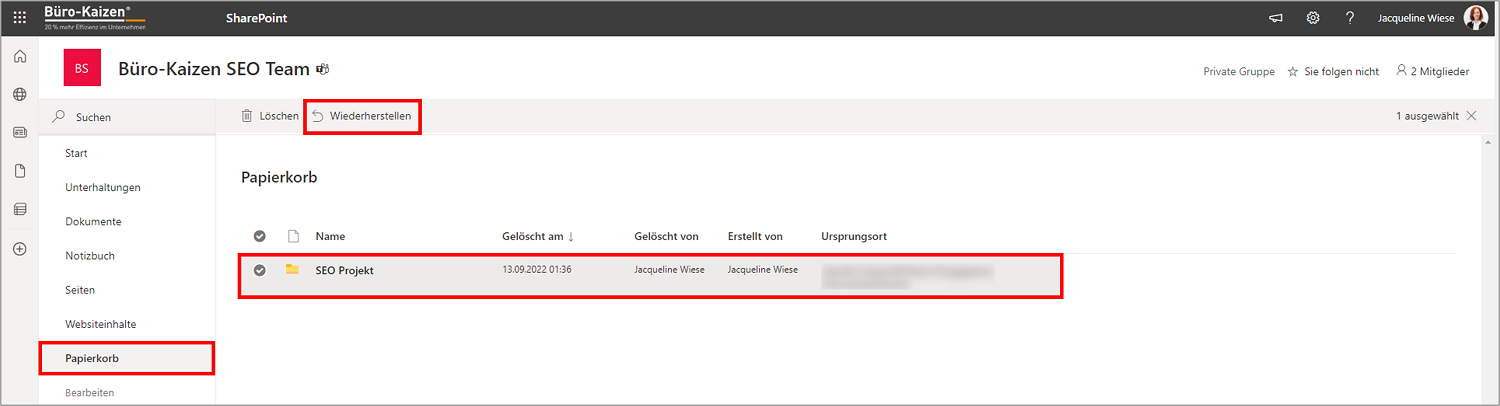
Task: Sort by Gelöscht von column header
Action: tap(666, 236)
